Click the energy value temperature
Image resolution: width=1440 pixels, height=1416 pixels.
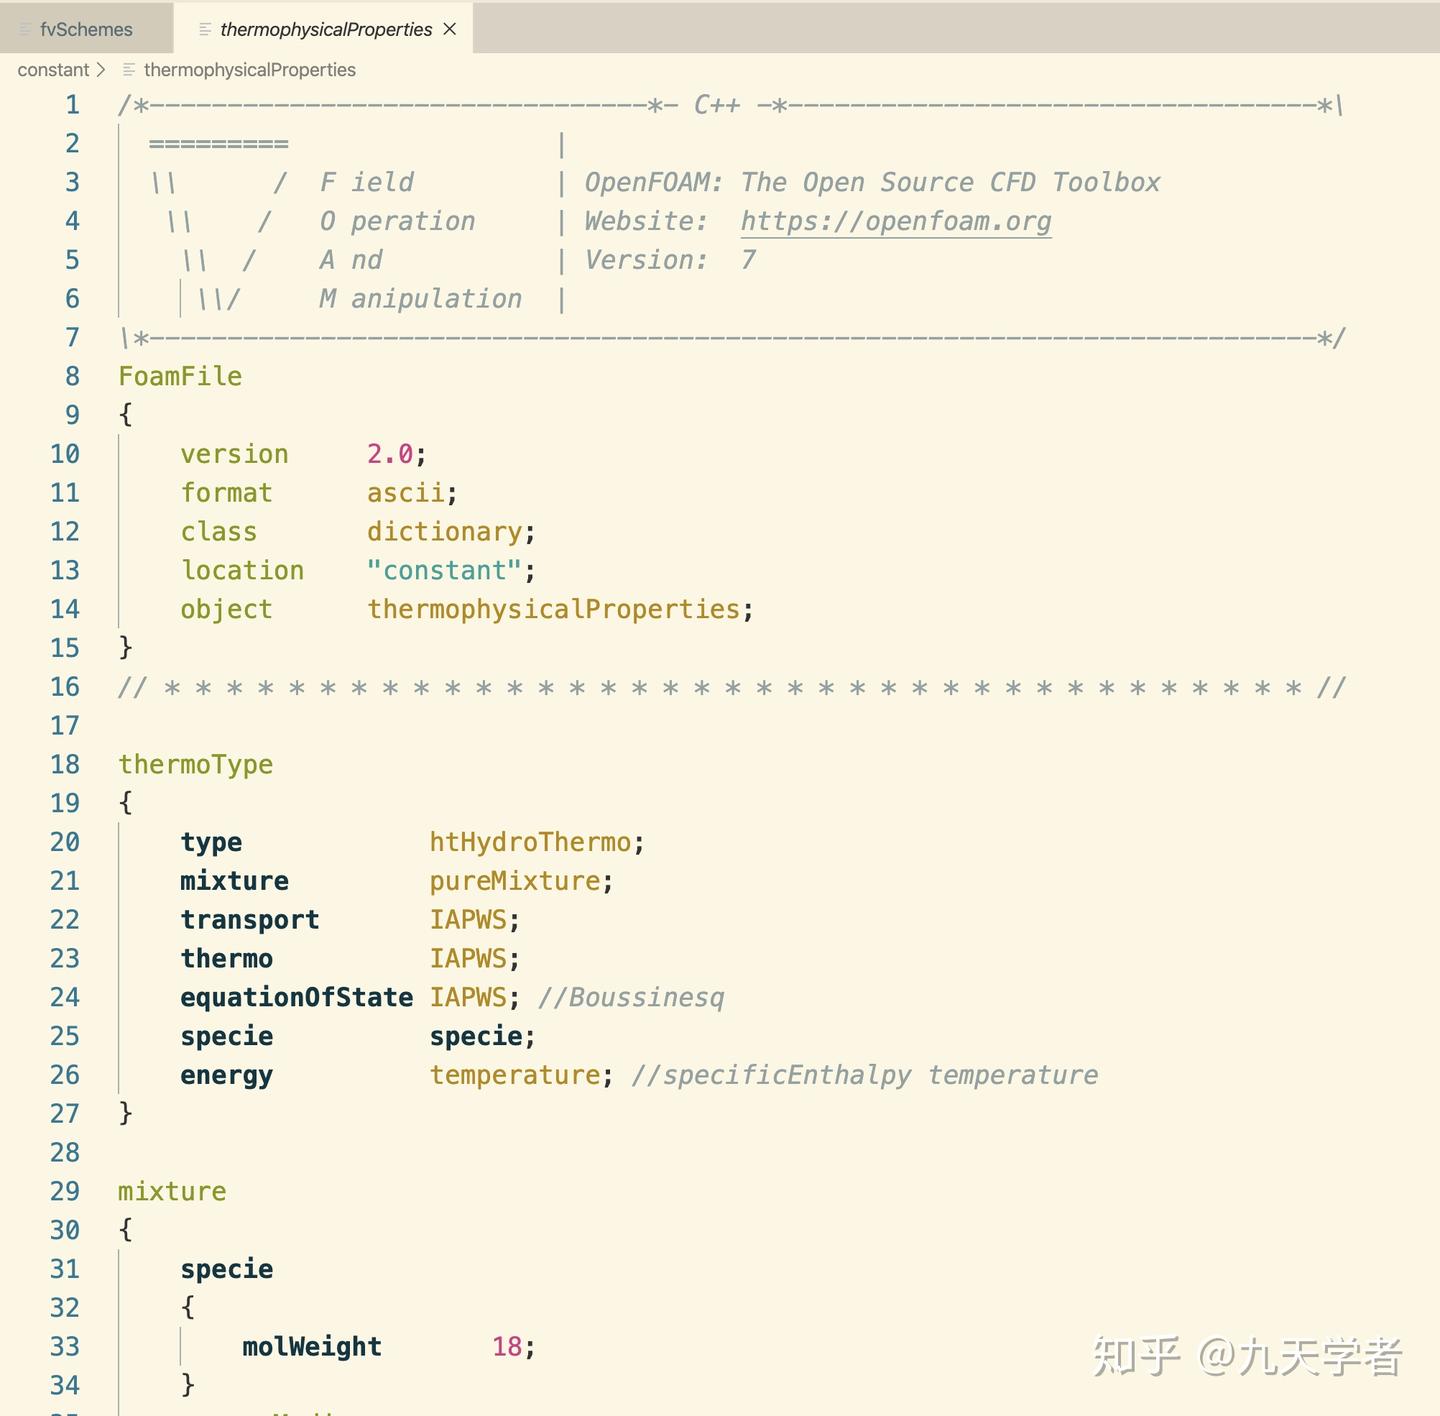pos(515,1075)
